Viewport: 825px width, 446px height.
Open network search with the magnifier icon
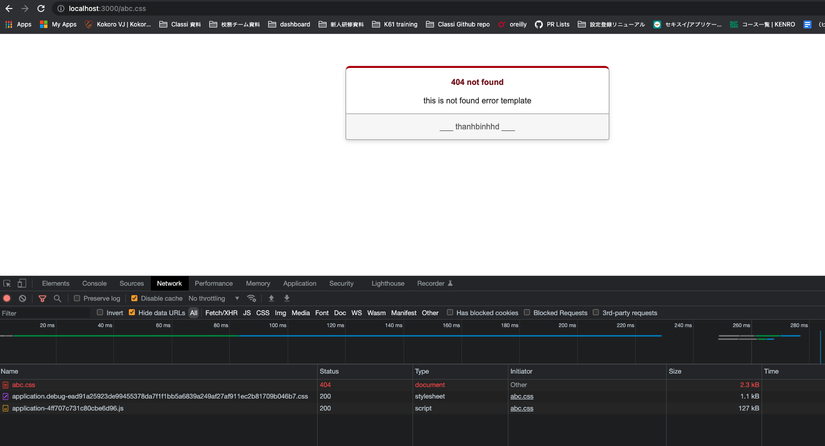pyautogui.click(x=57, y=298)
